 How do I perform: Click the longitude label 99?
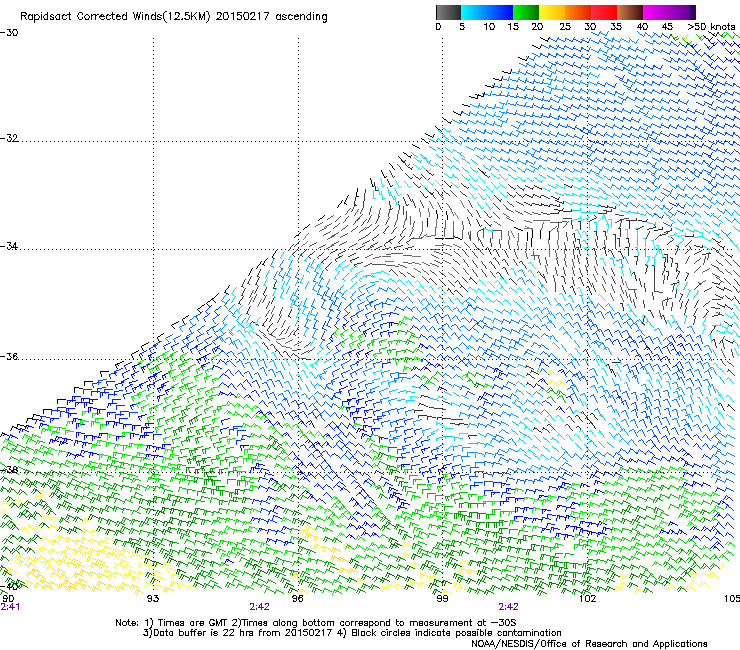pyautogui.click(x=442, y=599)
